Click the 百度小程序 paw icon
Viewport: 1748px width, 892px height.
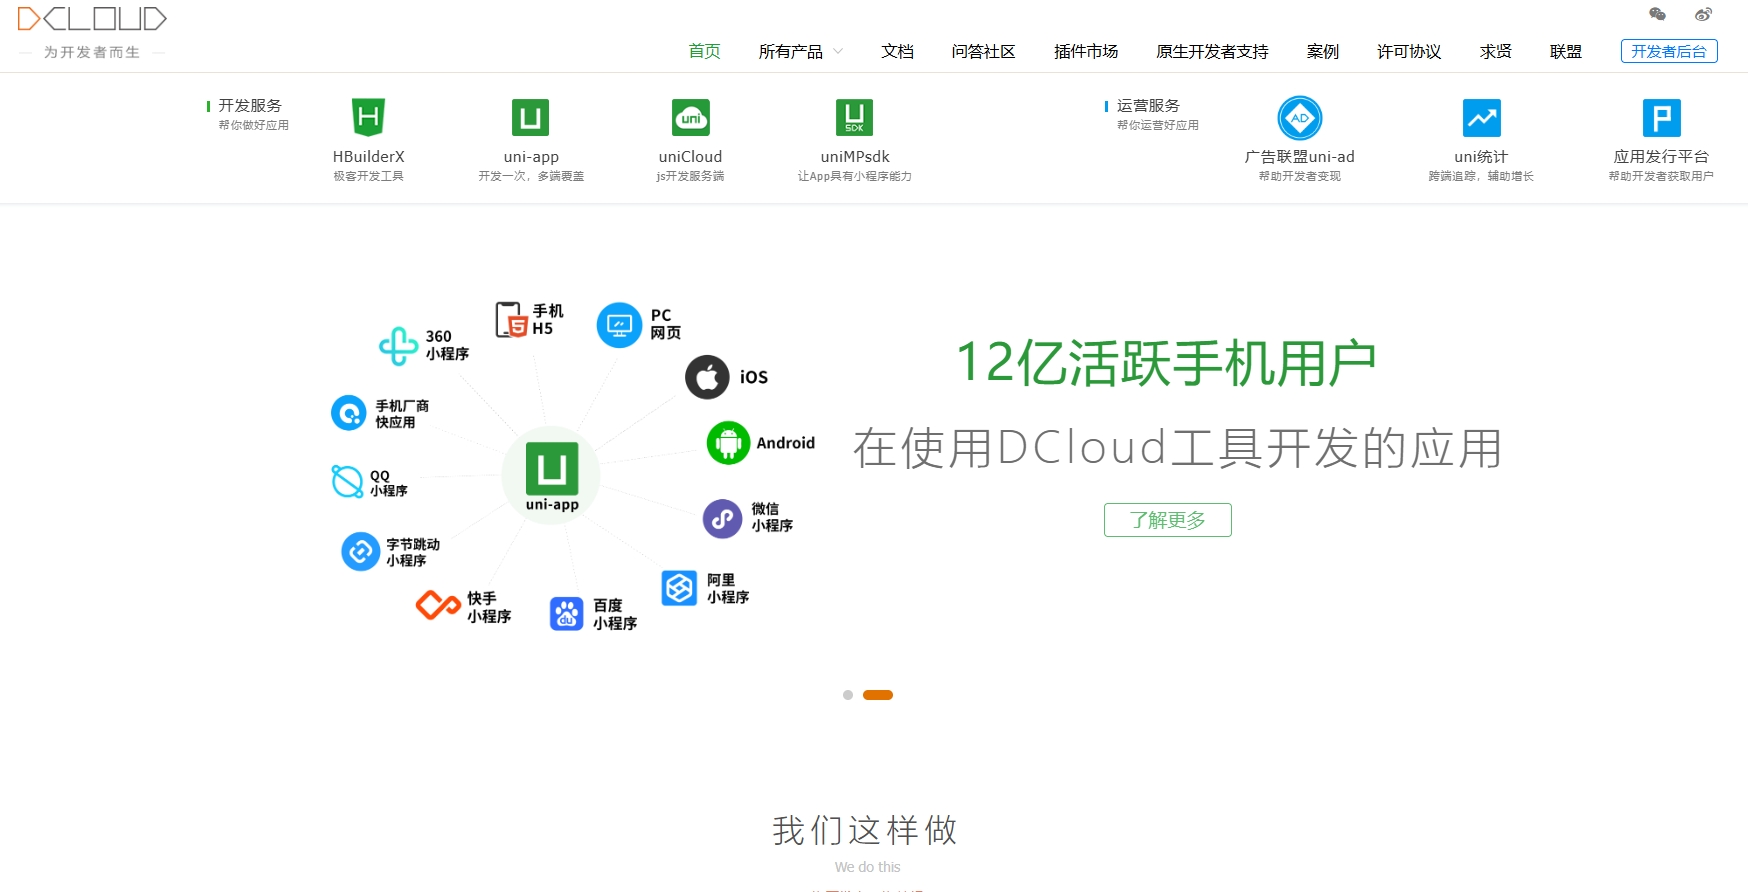566,614
